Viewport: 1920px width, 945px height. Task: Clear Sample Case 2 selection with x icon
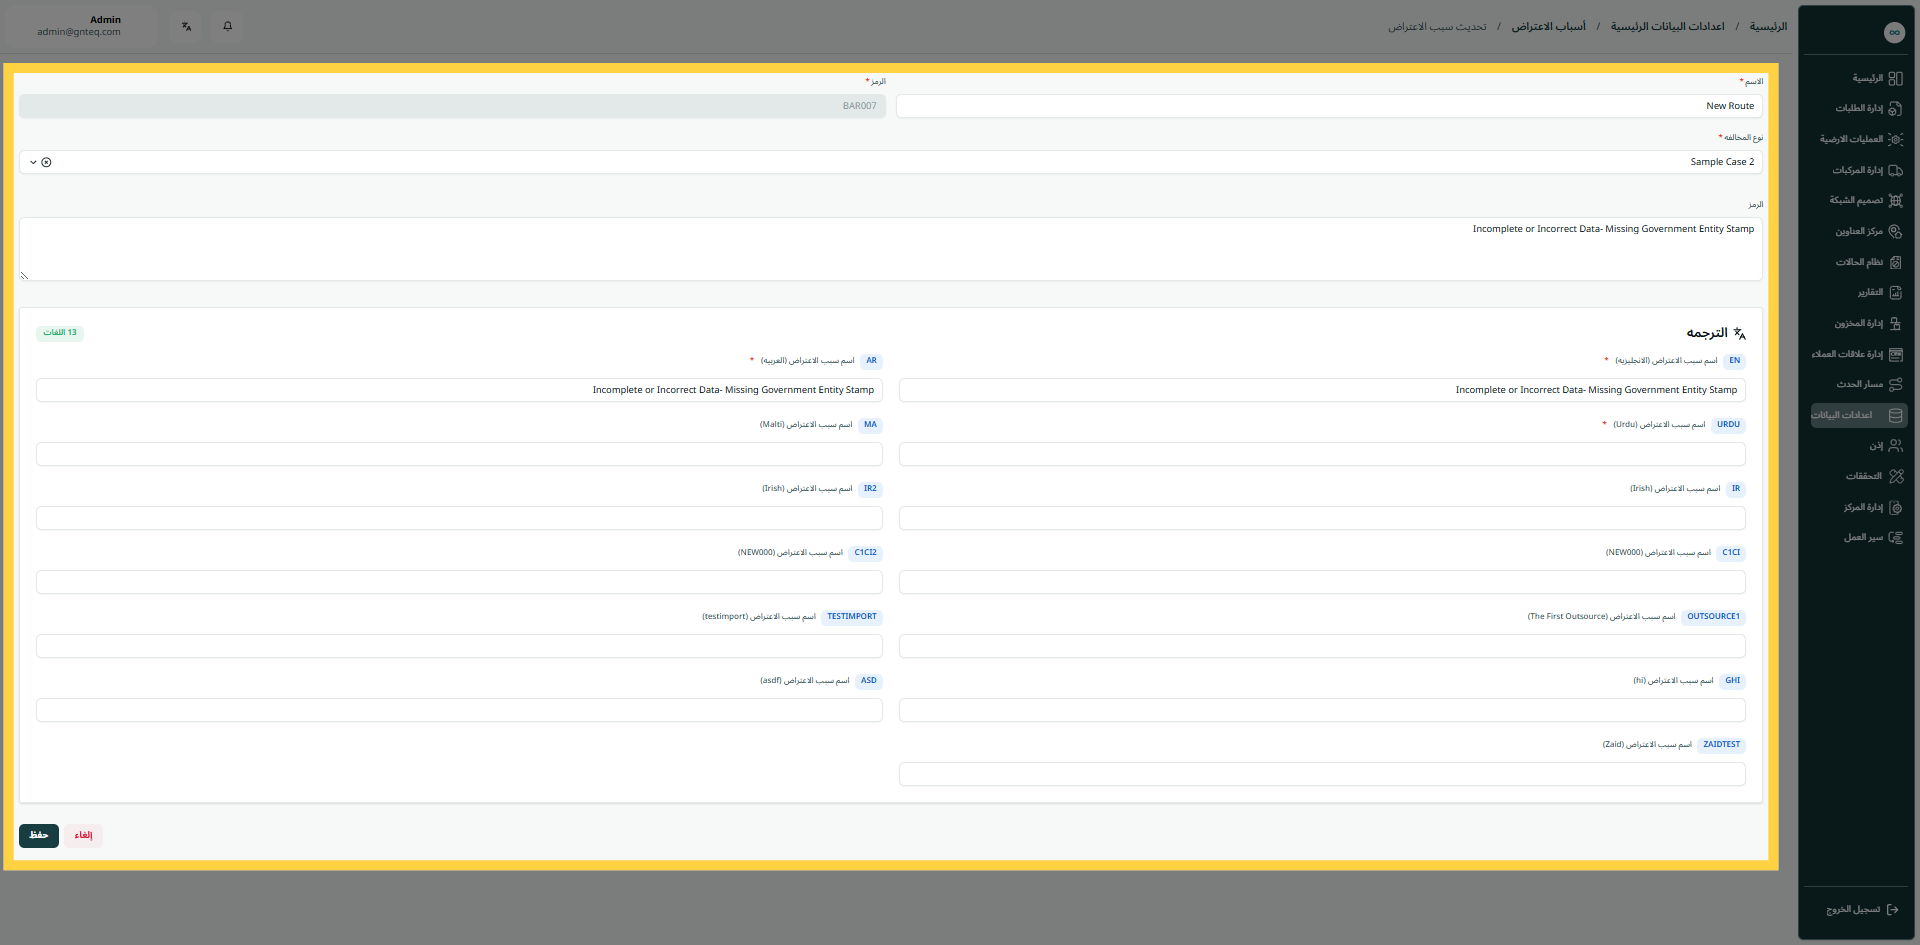coord(46,162)
